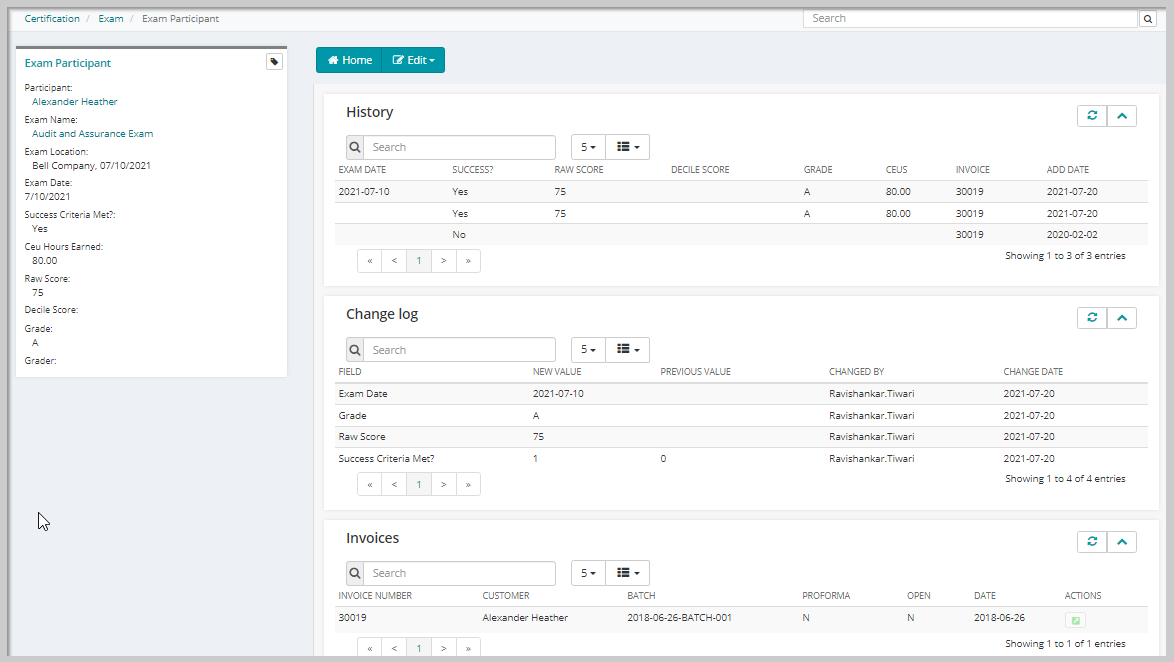This screenshot has height=662, width=1174.
Task: Go to Certification breadcrumb
Action: pos(52,19)
